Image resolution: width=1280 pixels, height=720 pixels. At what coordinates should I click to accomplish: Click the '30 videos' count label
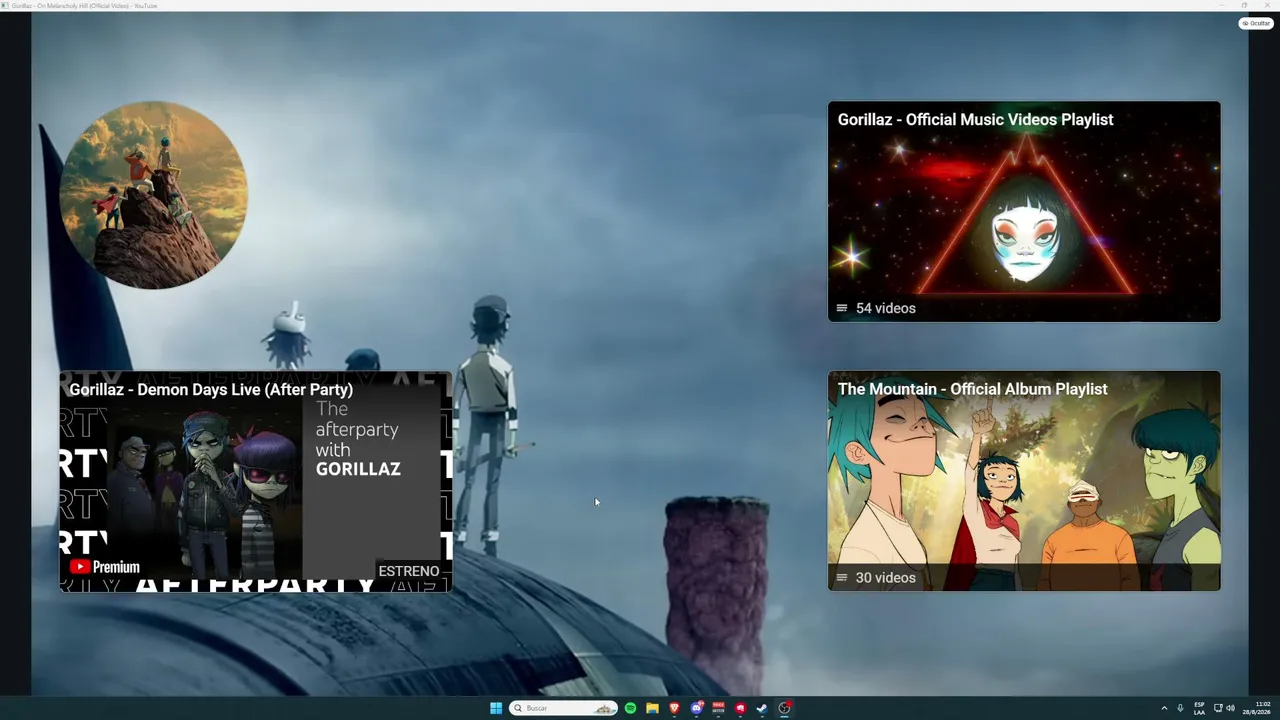[x=886, y=577]
